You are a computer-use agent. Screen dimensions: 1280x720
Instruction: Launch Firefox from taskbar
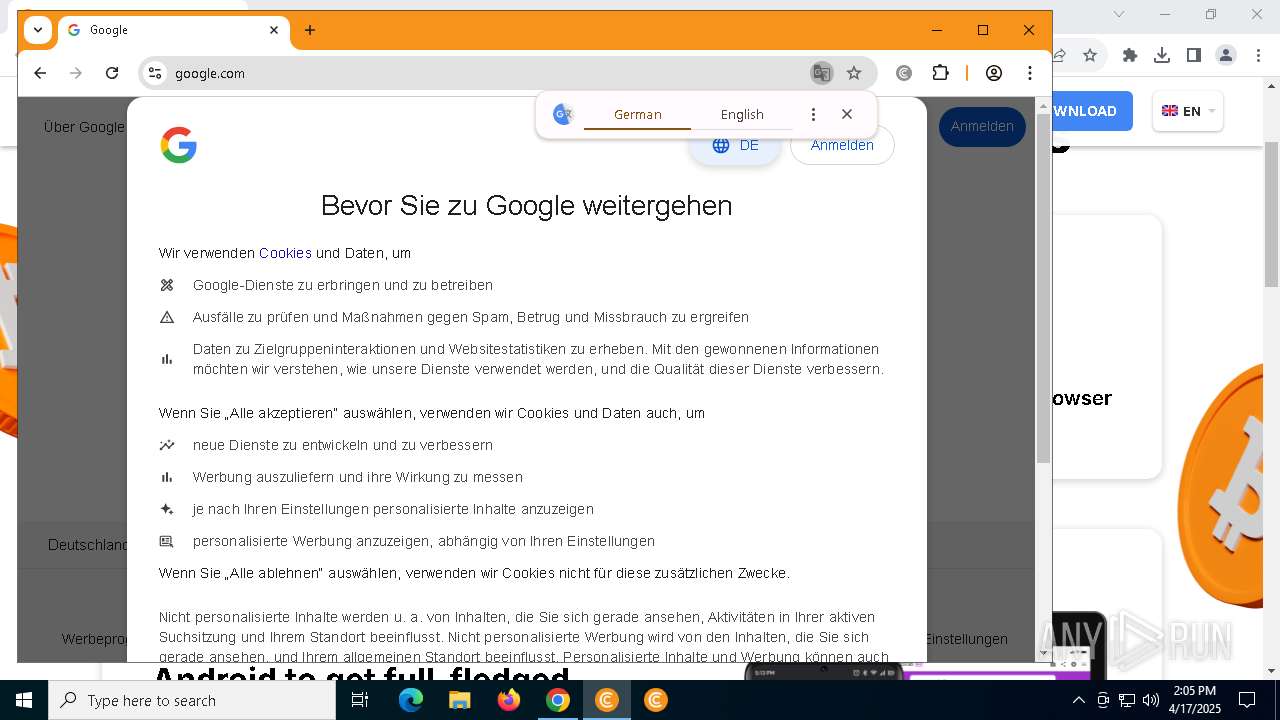(x=509, y=700)
